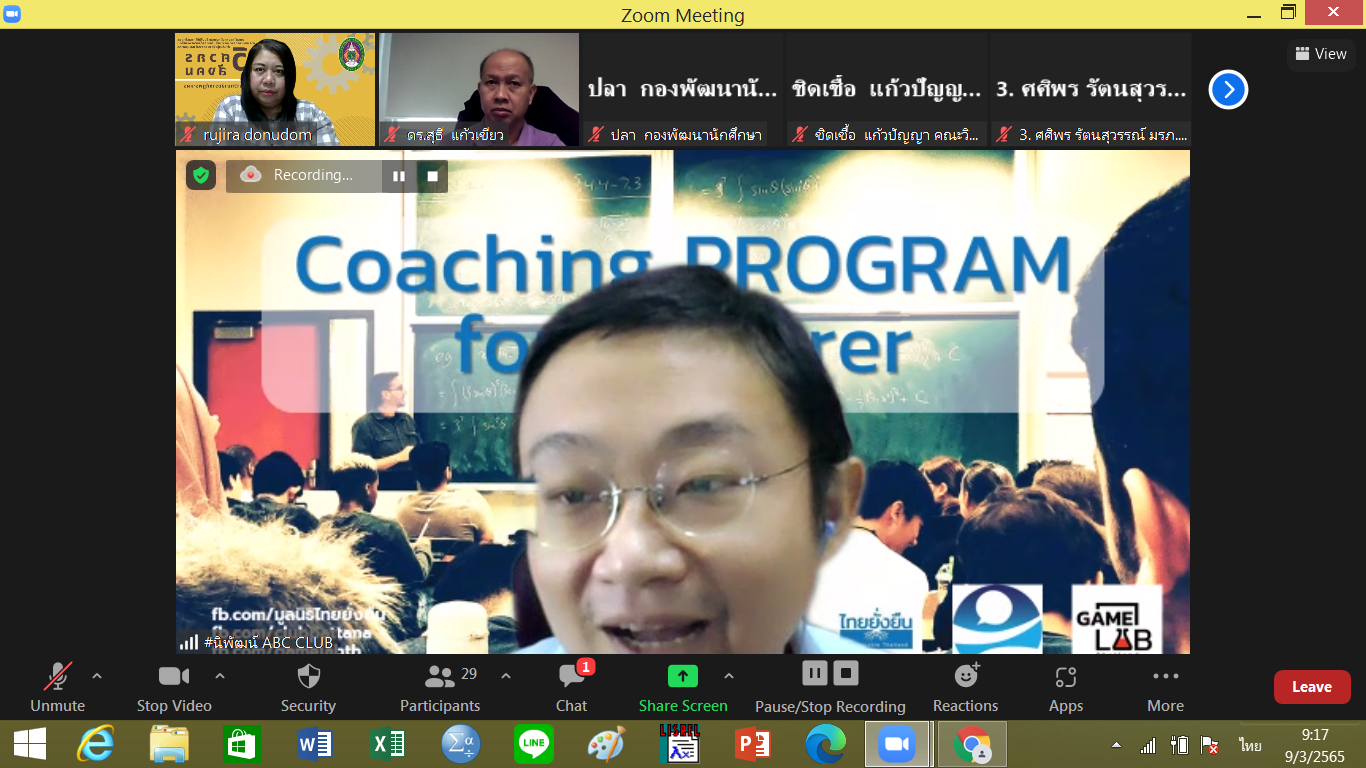This screenshot has height=768, width=1366.
Task: Click the green Share Screen button
Action: pyautogui.click(x=683, y=688)
